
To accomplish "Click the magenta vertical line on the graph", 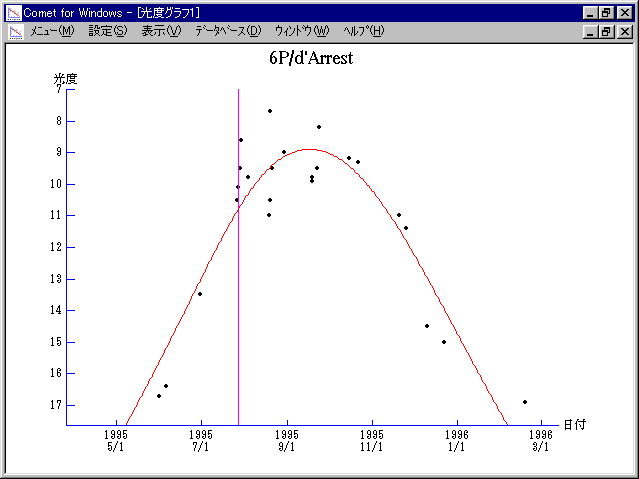I will [x=238, y=300].
